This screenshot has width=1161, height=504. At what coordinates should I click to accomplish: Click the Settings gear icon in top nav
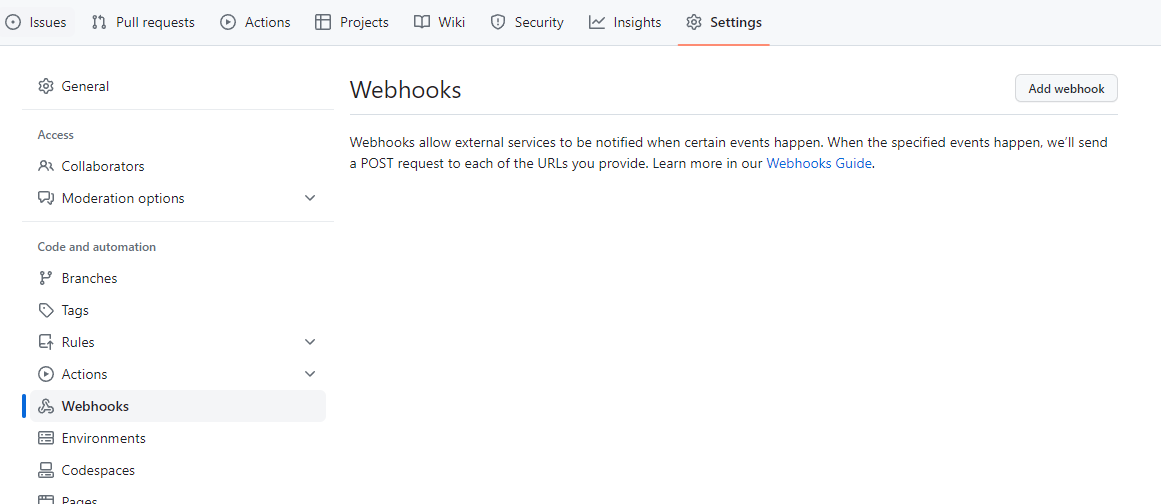click(694, 22)
